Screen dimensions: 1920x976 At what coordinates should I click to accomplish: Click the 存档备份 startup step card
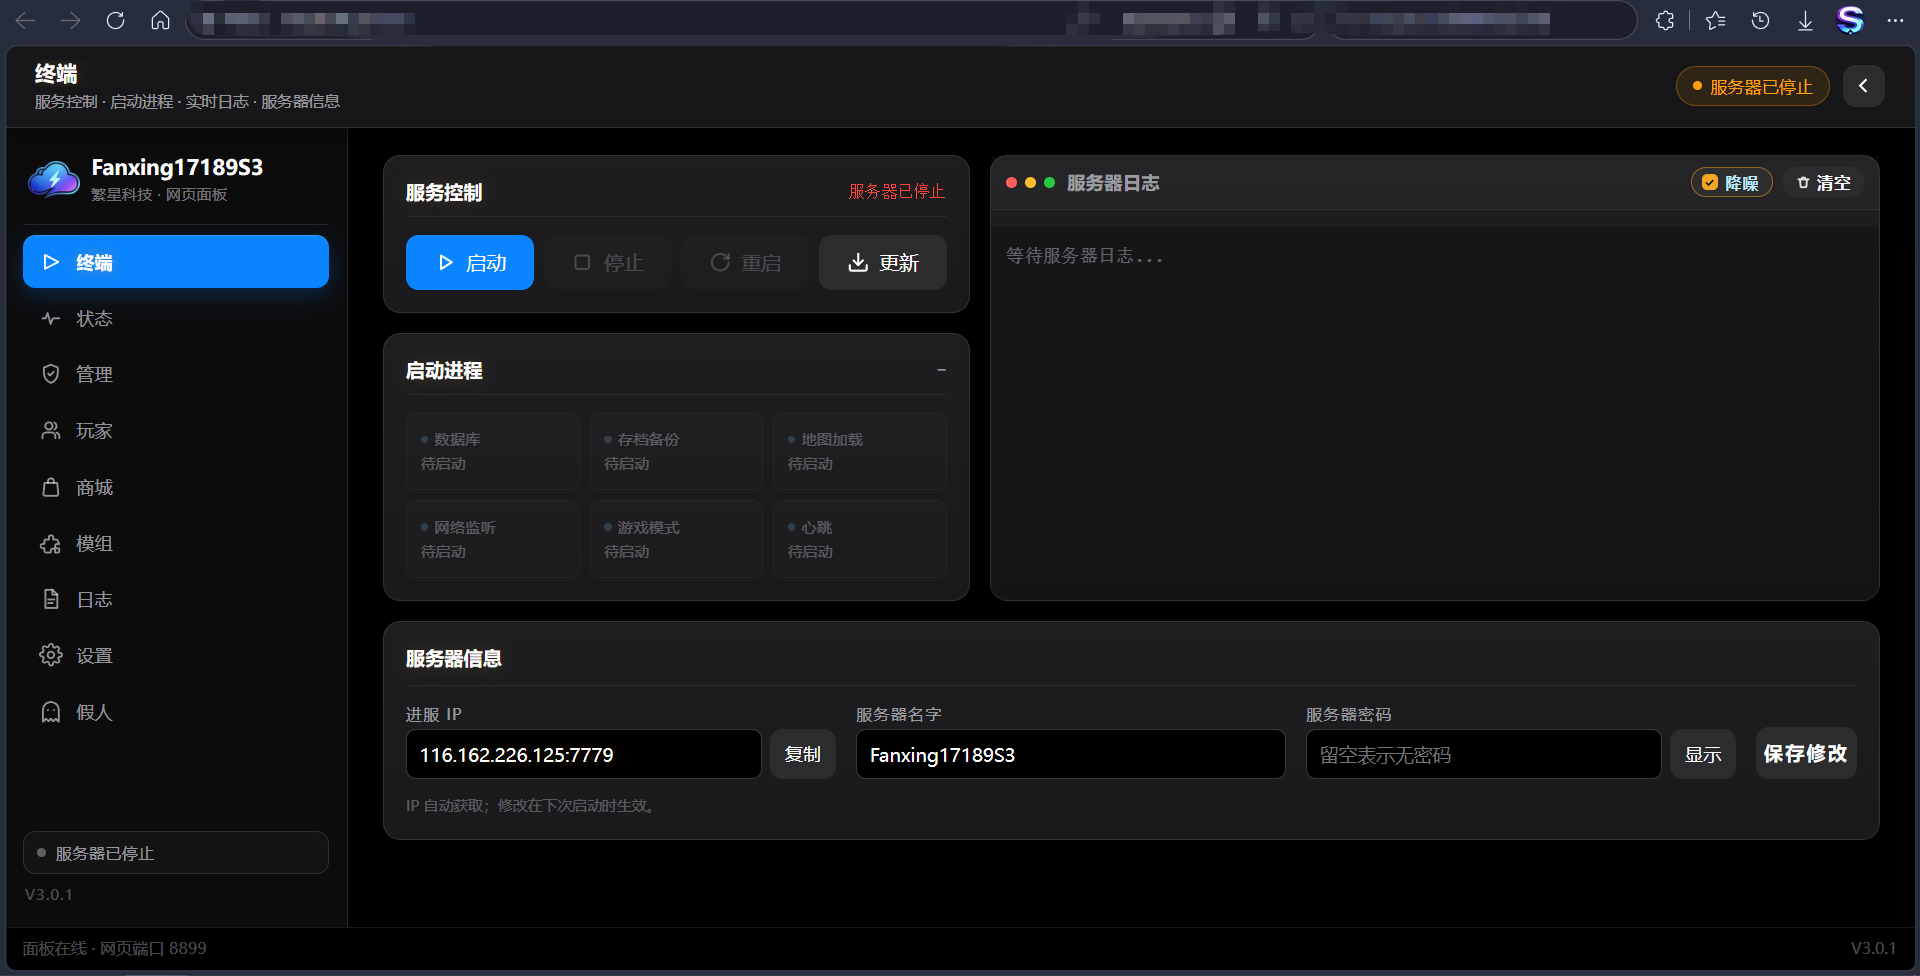coord(676,451)
